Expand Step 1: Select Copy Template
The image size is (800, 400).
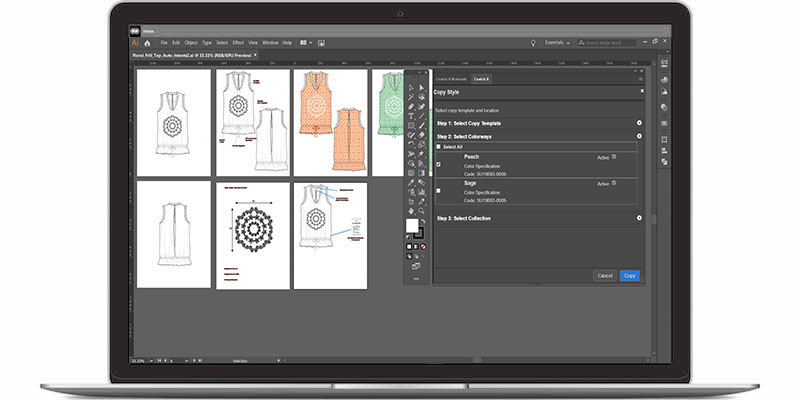639,123
